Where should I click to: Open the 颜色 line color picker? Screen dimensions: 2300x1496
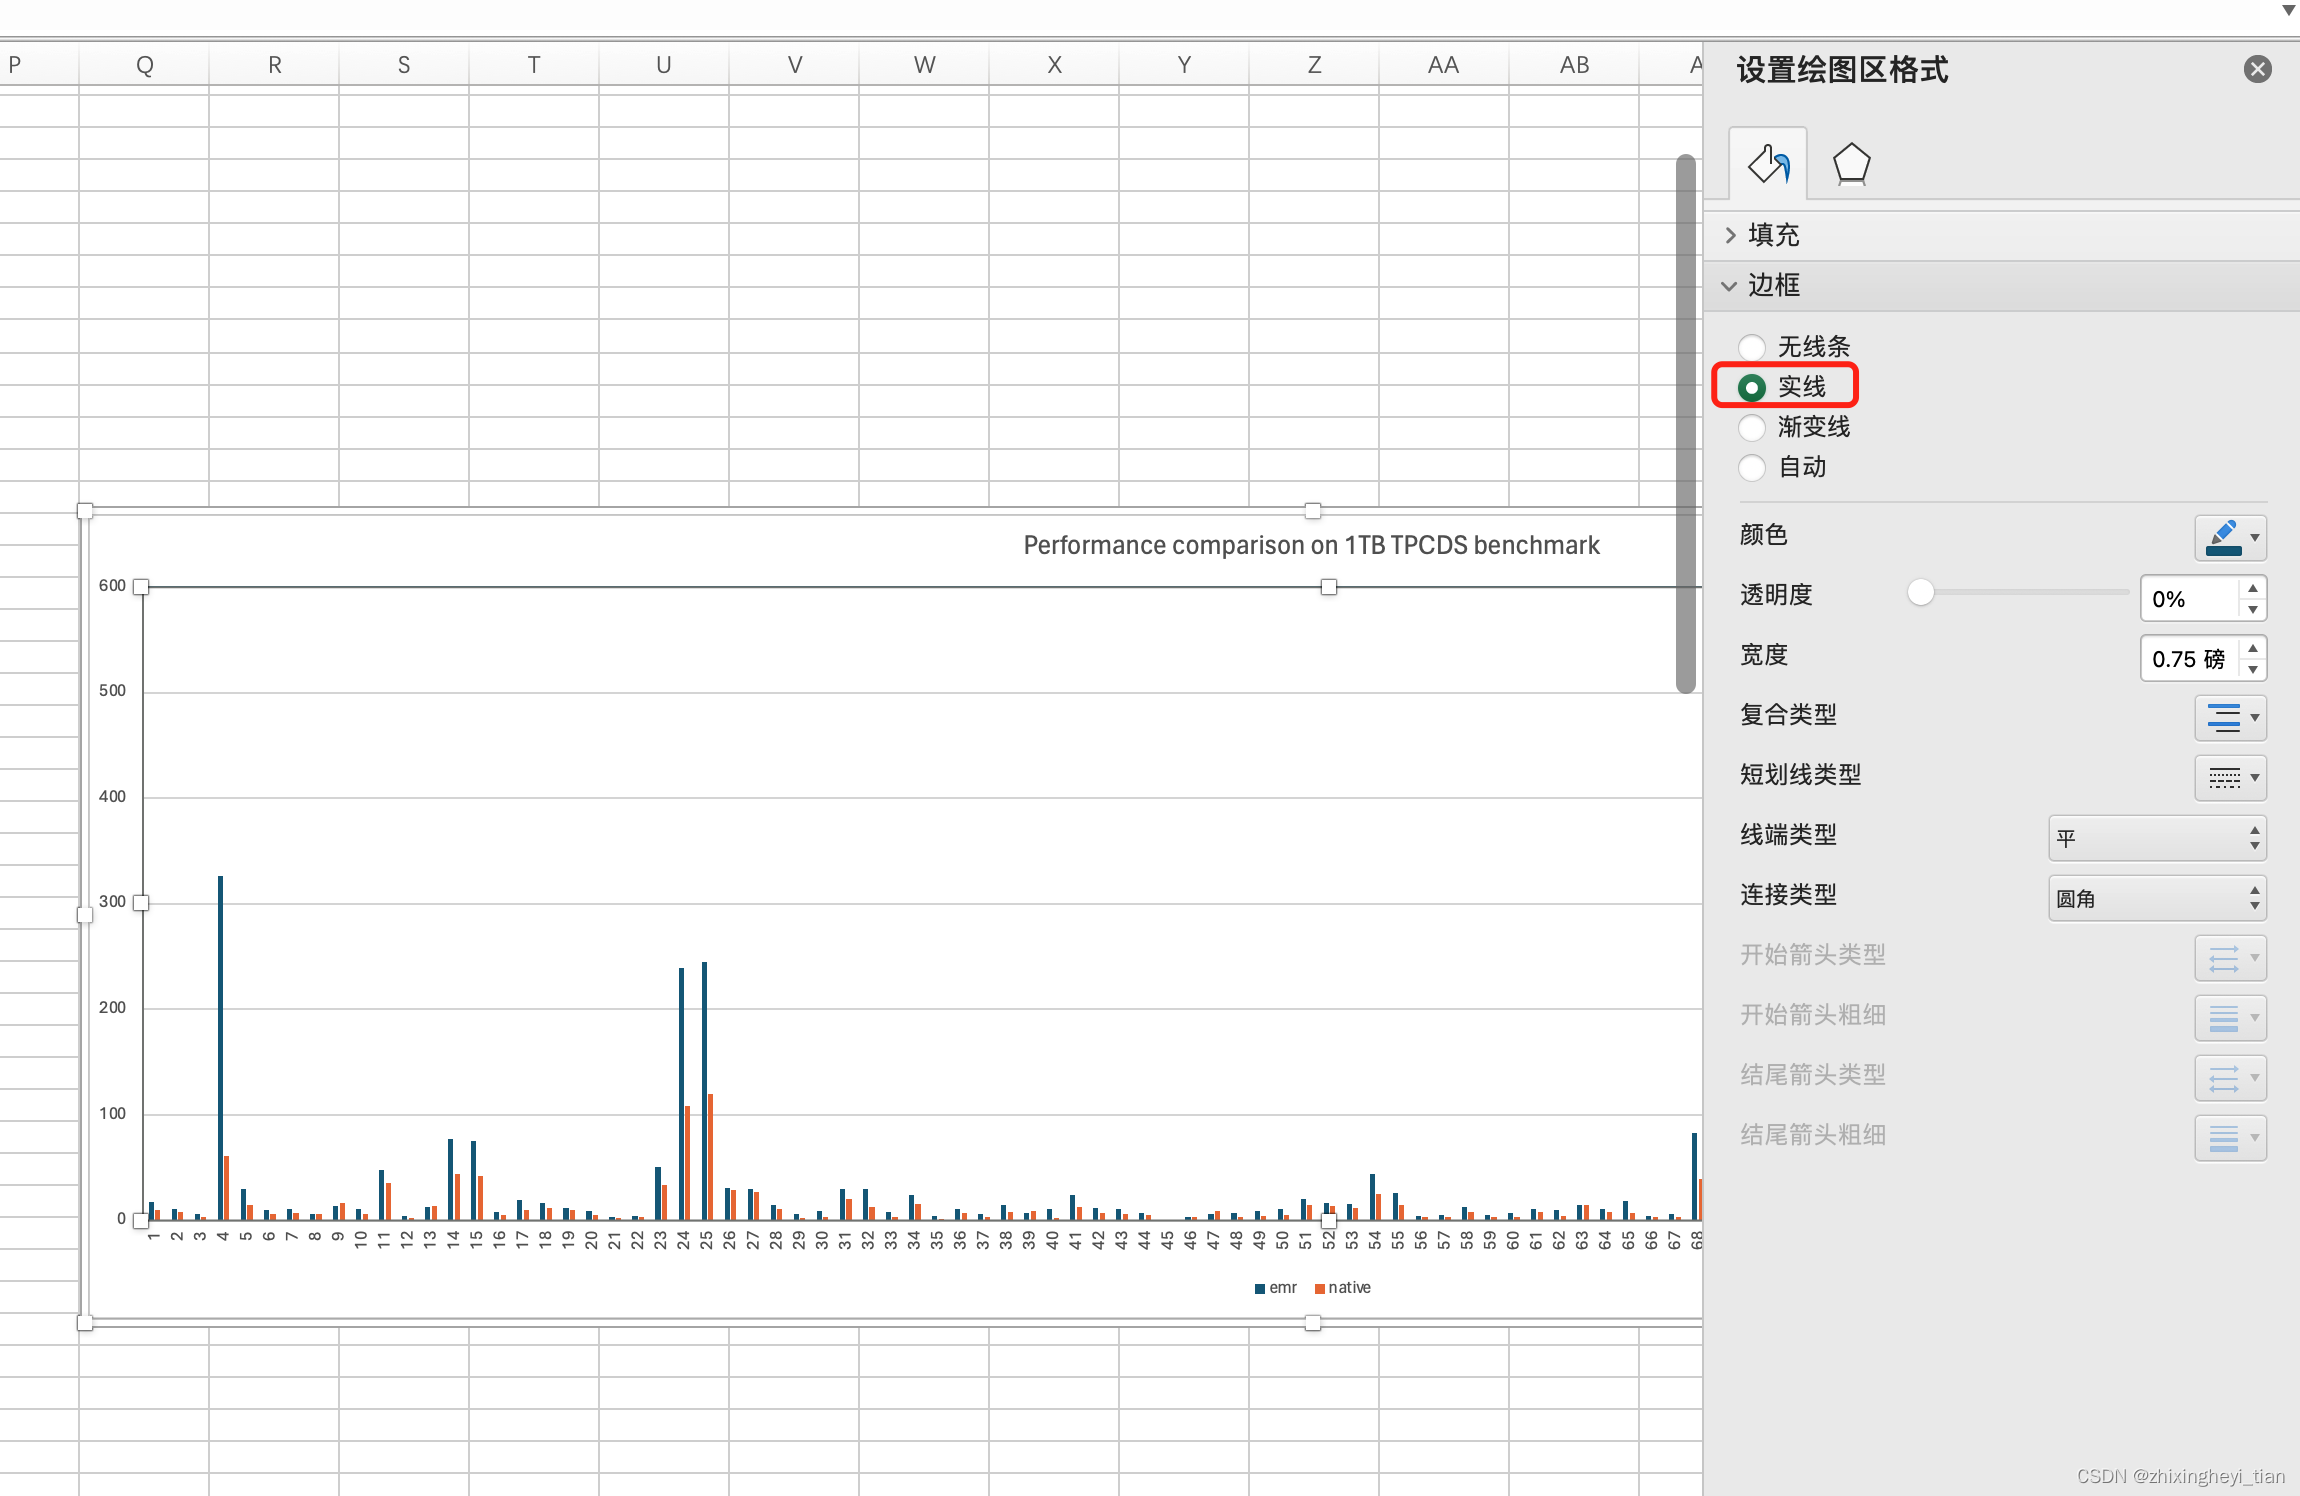click(x=2230, y=538)
